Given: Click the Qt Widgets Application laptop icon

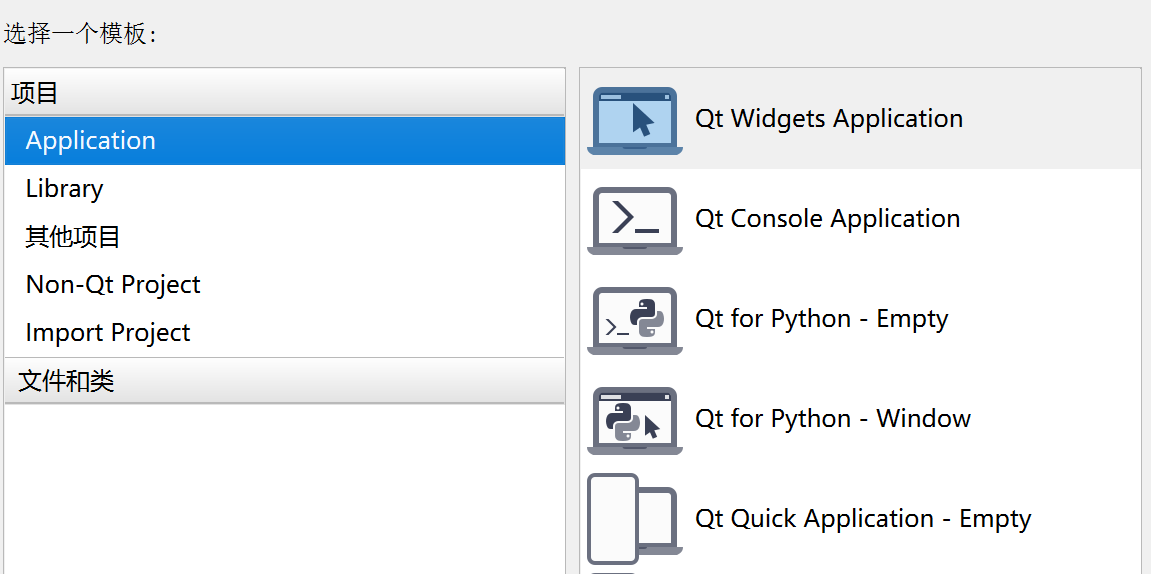Looking at the screenshot, I should point(635,120).
